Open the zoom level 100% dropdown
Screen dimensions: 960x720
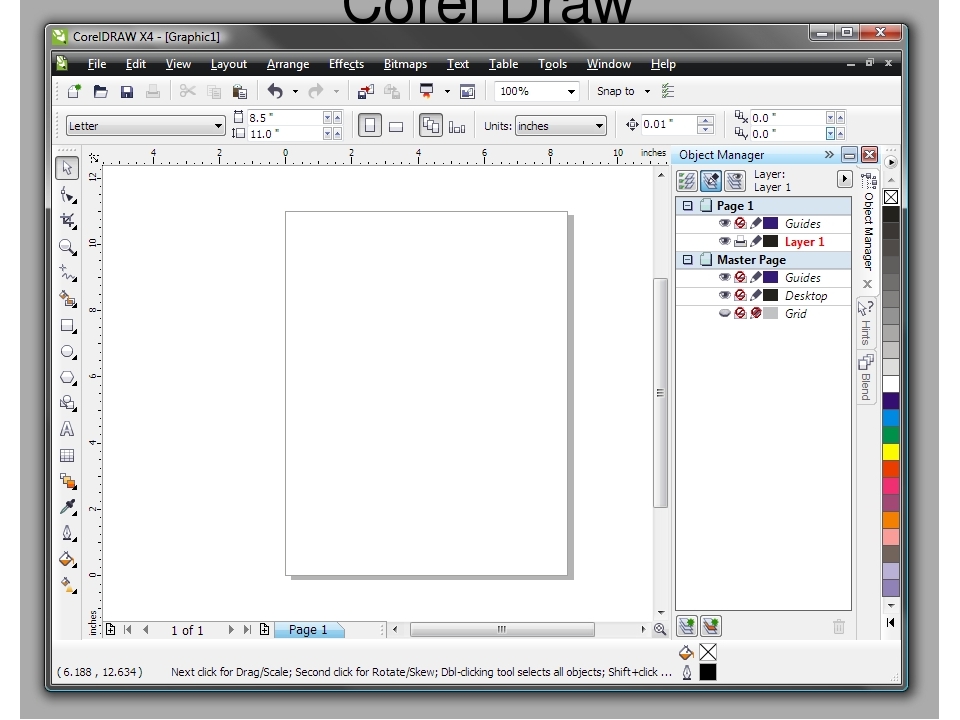click(x=571, y=92)
